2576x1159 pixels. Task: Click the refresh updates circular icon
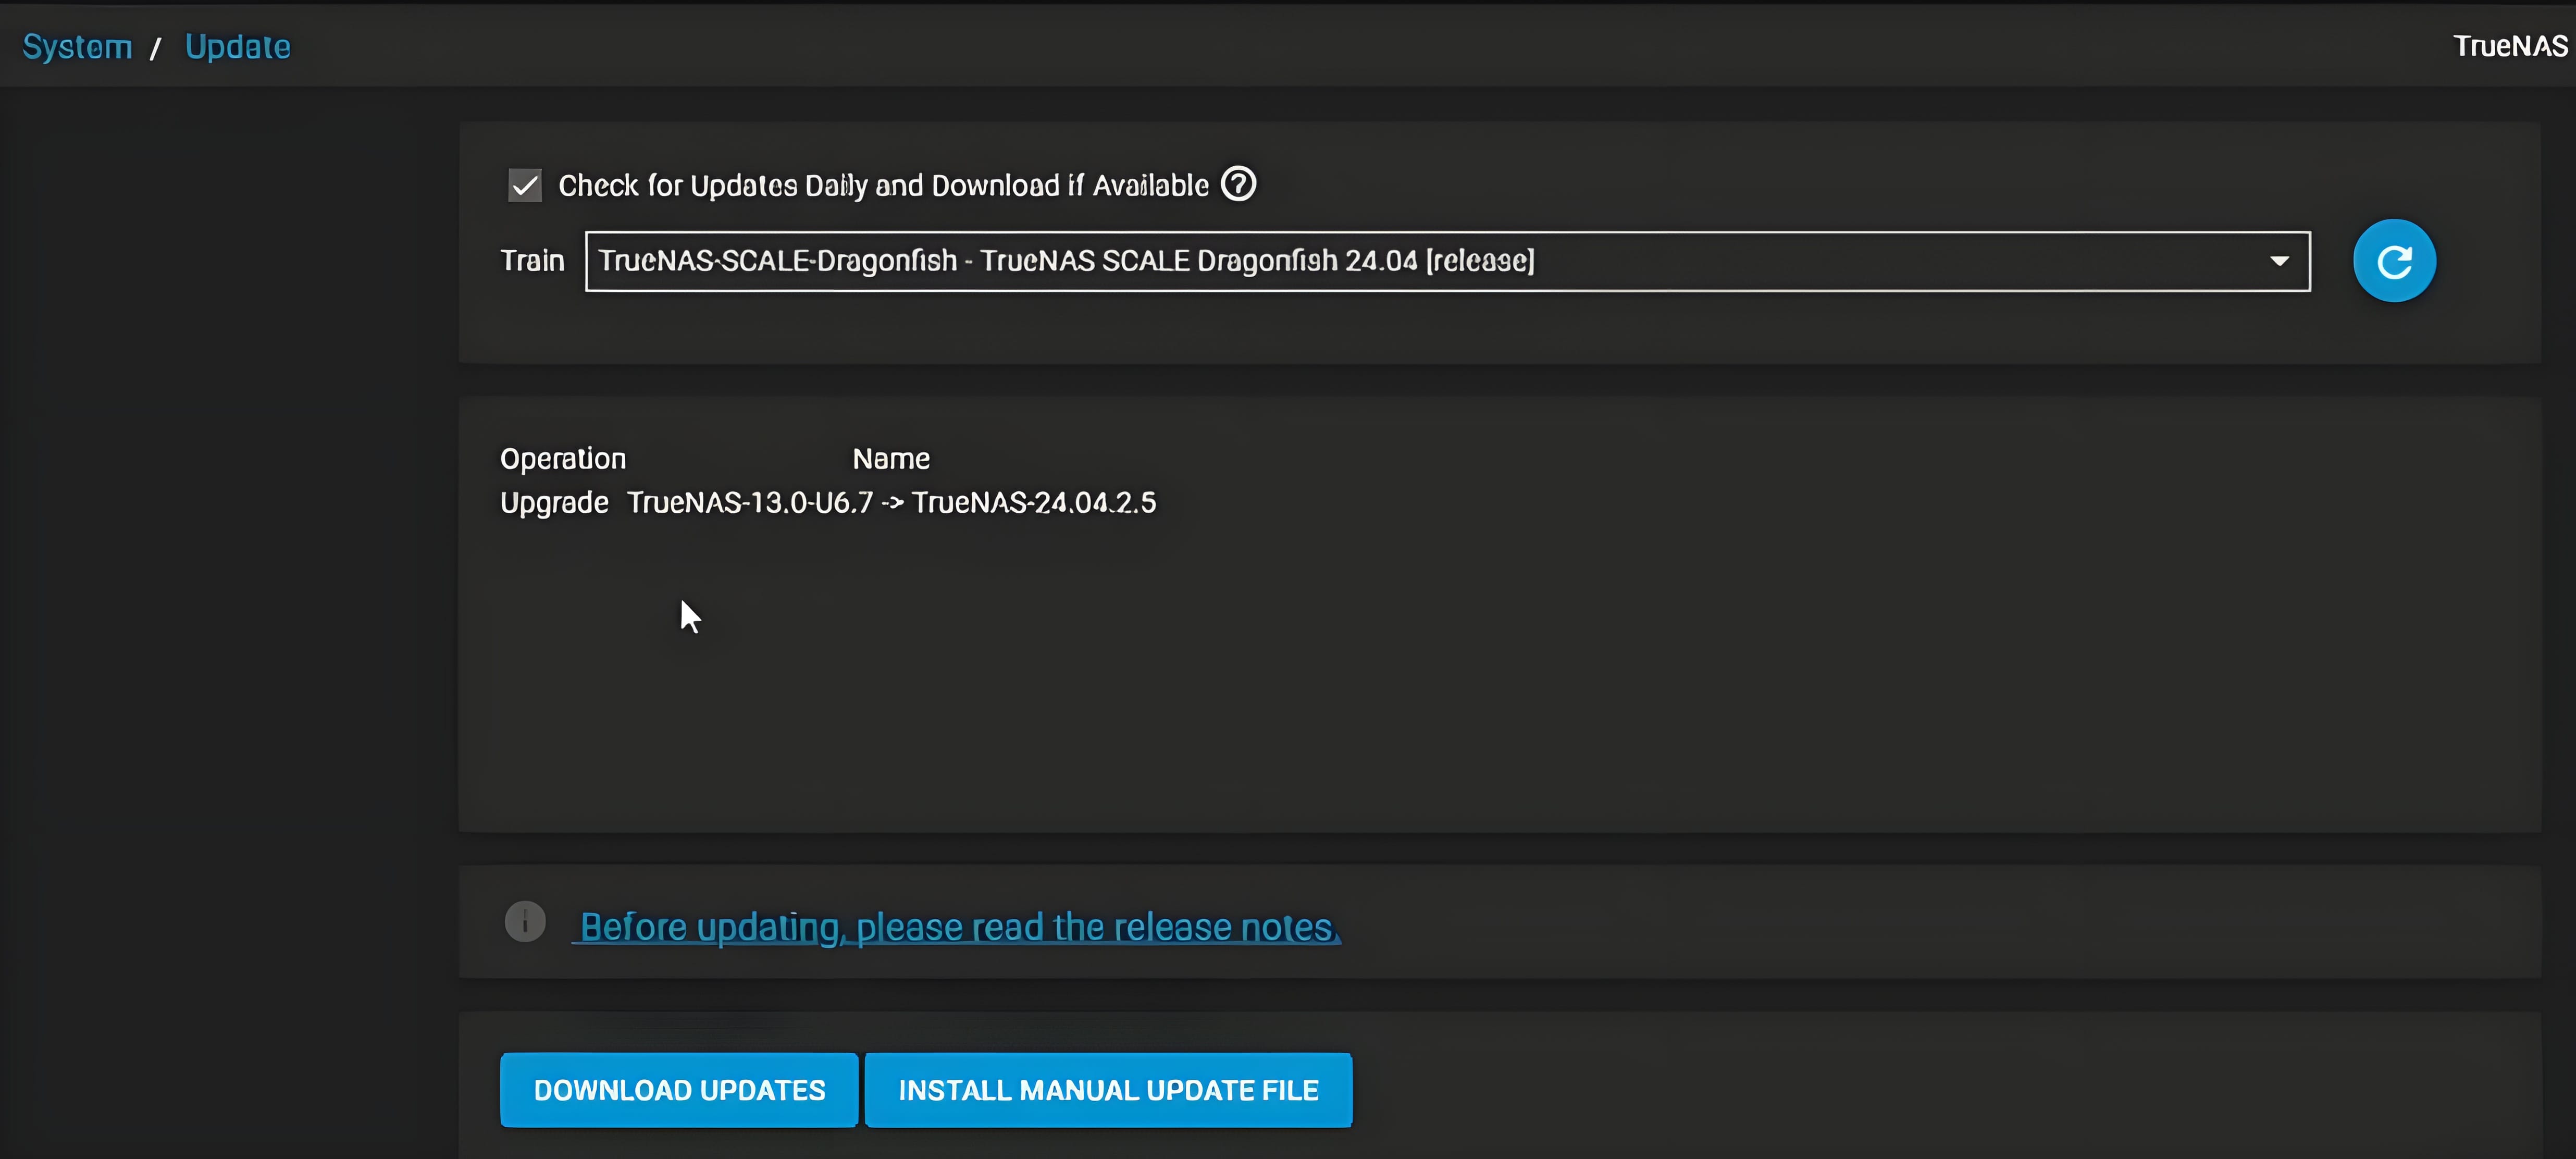pos(2394,261)
